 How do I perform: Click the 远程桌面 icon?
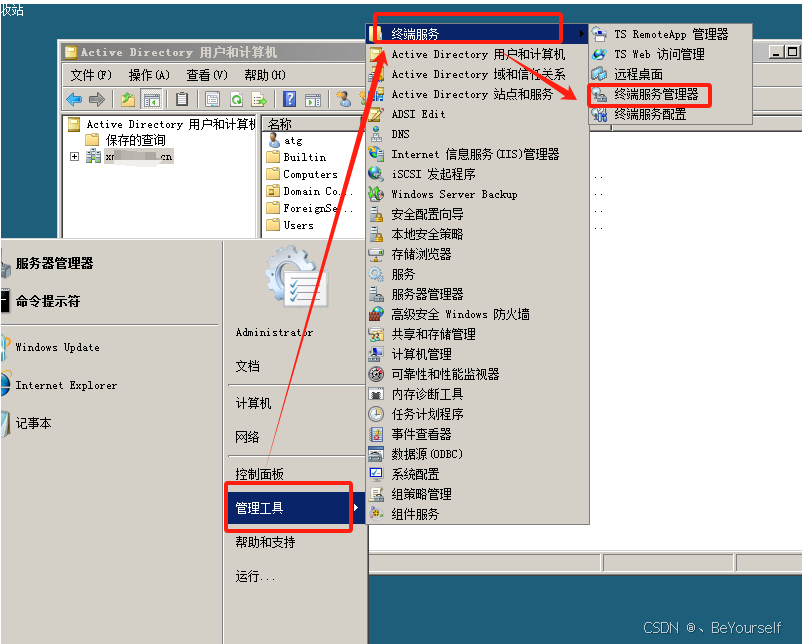click(599, 74)
